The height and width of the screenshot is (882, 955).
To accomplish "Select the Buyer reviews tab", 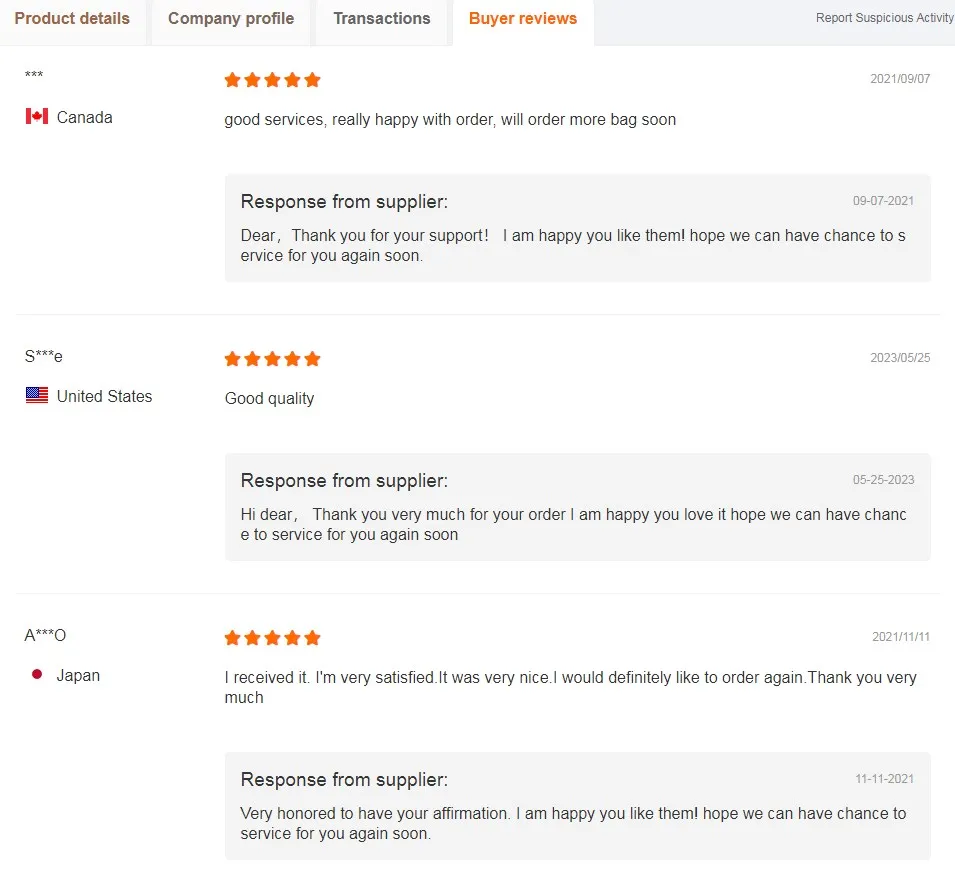I will pos(523,18).
